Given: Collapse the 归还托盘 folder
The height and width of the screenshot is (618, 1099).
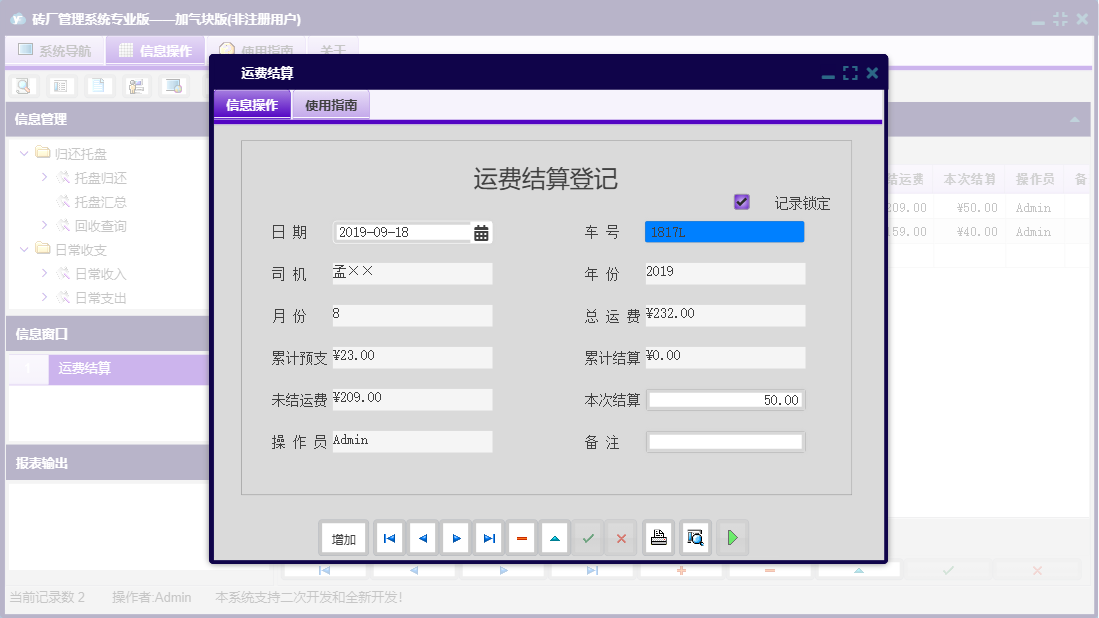Looking at the screenshot, I should tap(23, 153).
